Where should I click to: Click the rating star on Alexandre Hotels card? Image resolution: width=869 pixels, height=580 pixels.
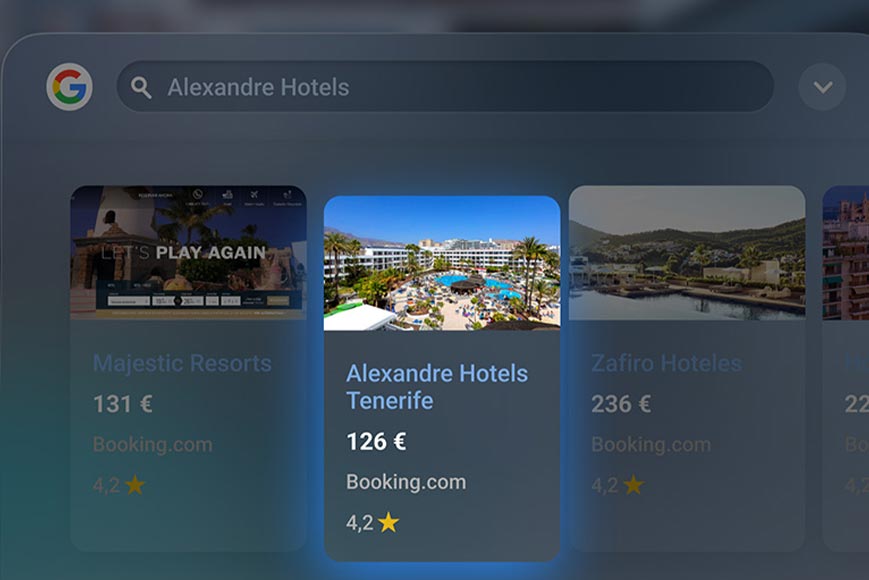[x=389, y=522]
